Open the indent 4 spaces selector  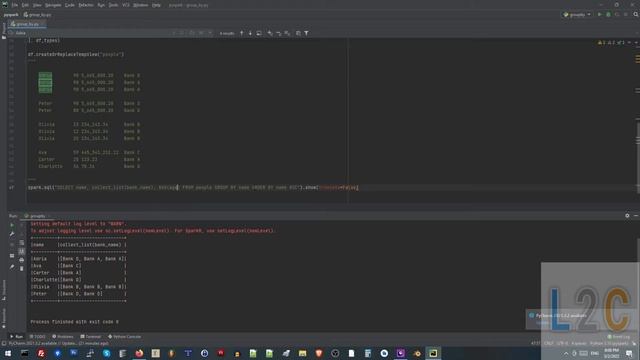coord(579,344)
